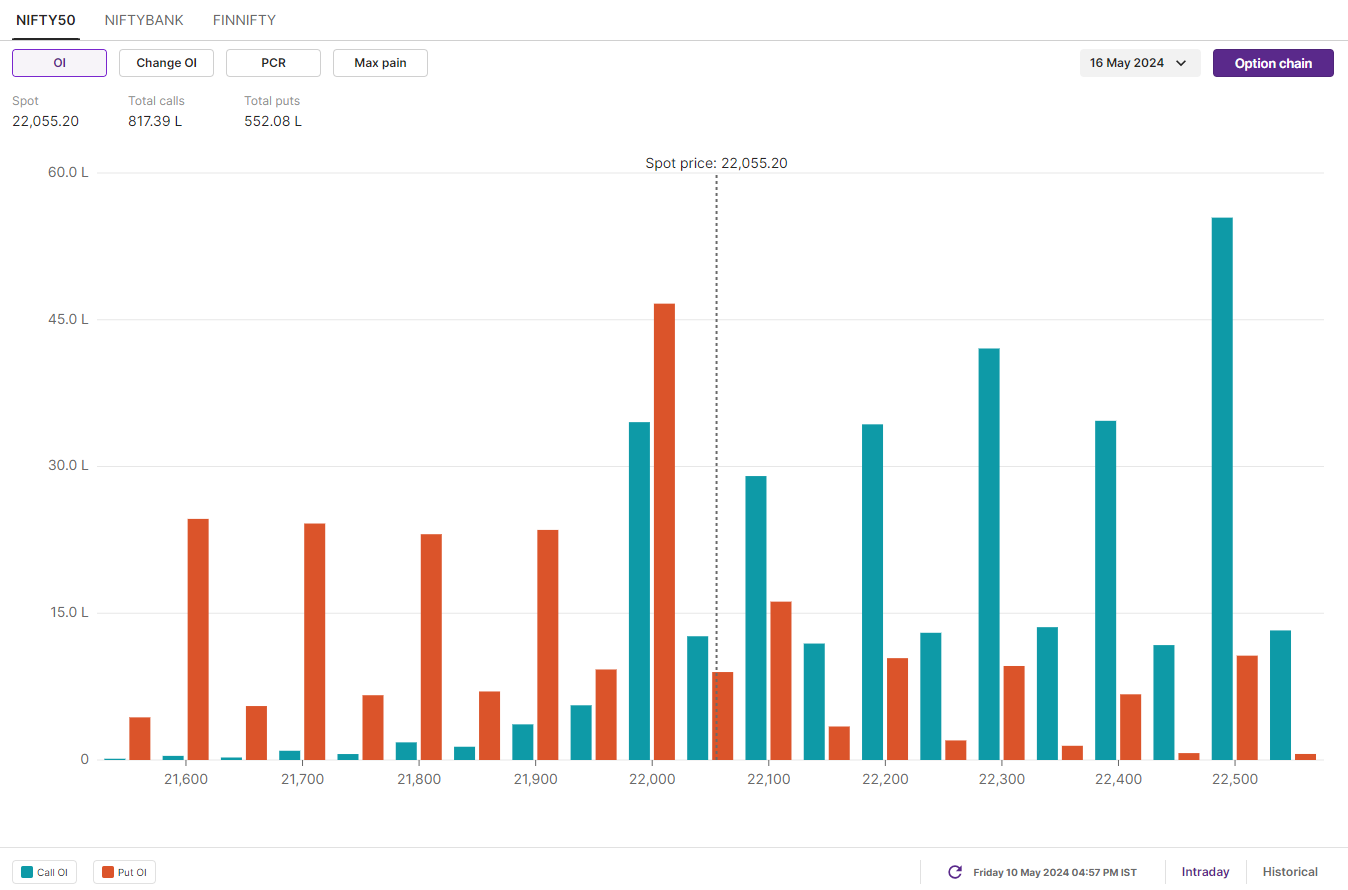Click the 21,700 put OI bar
Viewport: 1348px width, 890px height.
pos(314,641)
